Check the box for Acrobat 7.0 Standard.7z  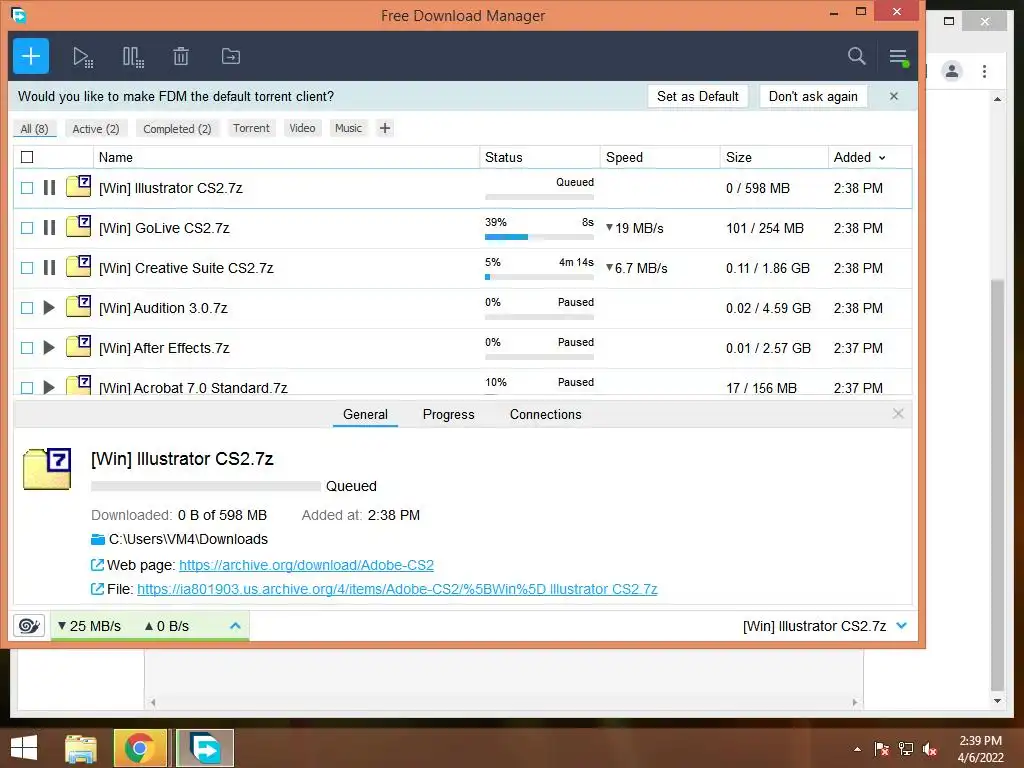[x=27, y=387]
